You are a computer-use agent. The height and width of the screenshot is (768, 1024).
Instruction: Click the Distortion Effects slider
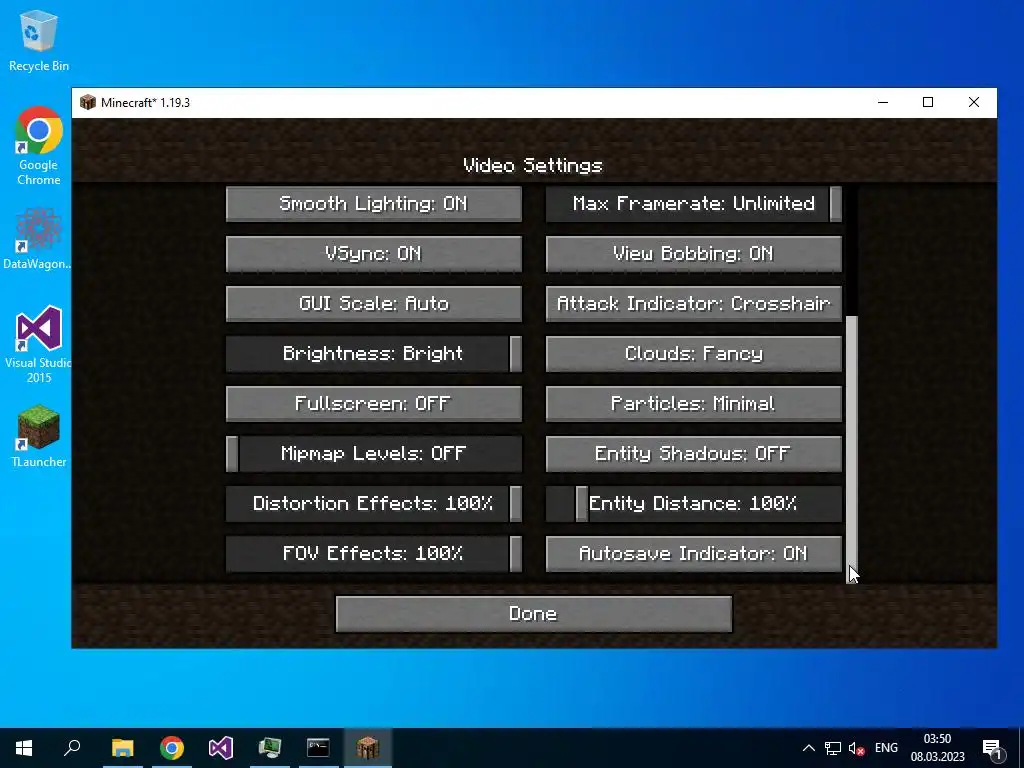(x=374, y=504)
